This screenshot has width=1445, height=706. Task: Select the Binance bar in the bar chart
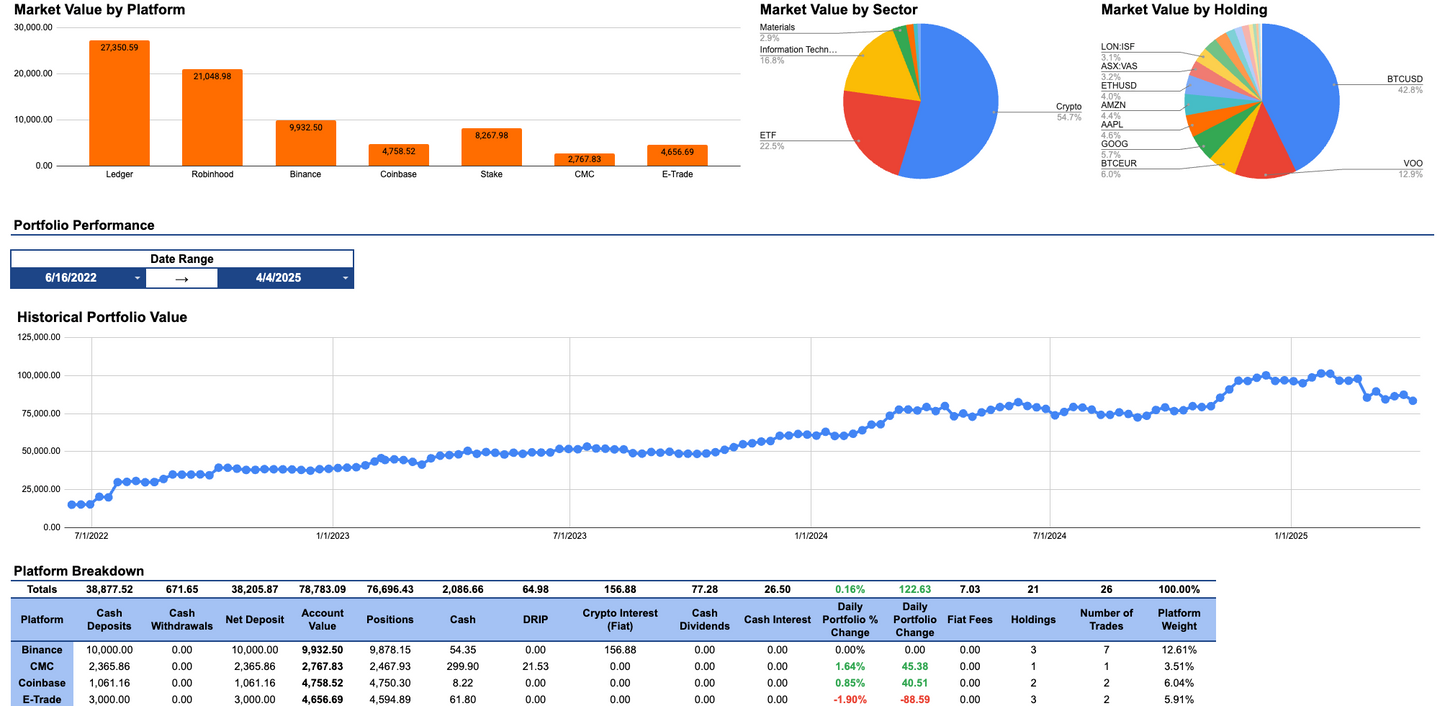click(x=305, y=143)
